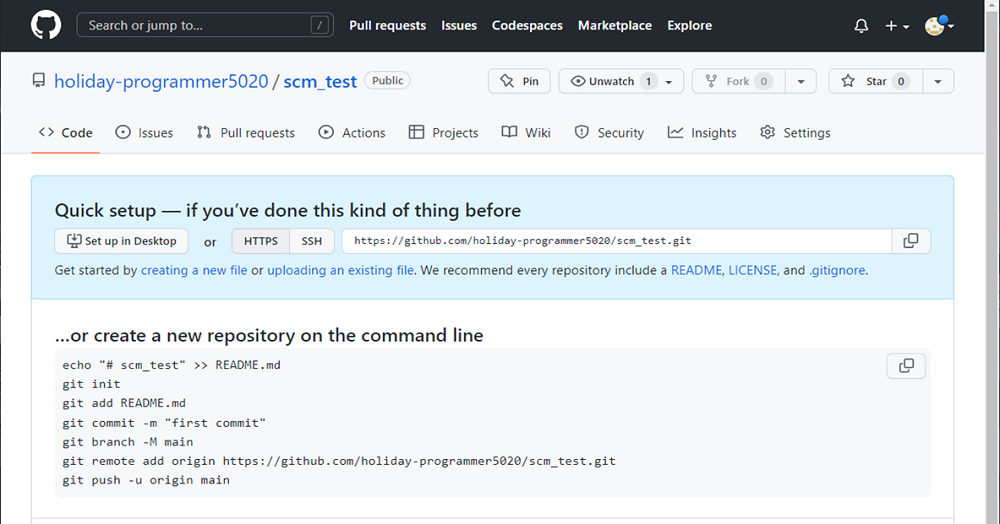
Task: Open Pull requests in top navigation
Action: pos(387,25)
